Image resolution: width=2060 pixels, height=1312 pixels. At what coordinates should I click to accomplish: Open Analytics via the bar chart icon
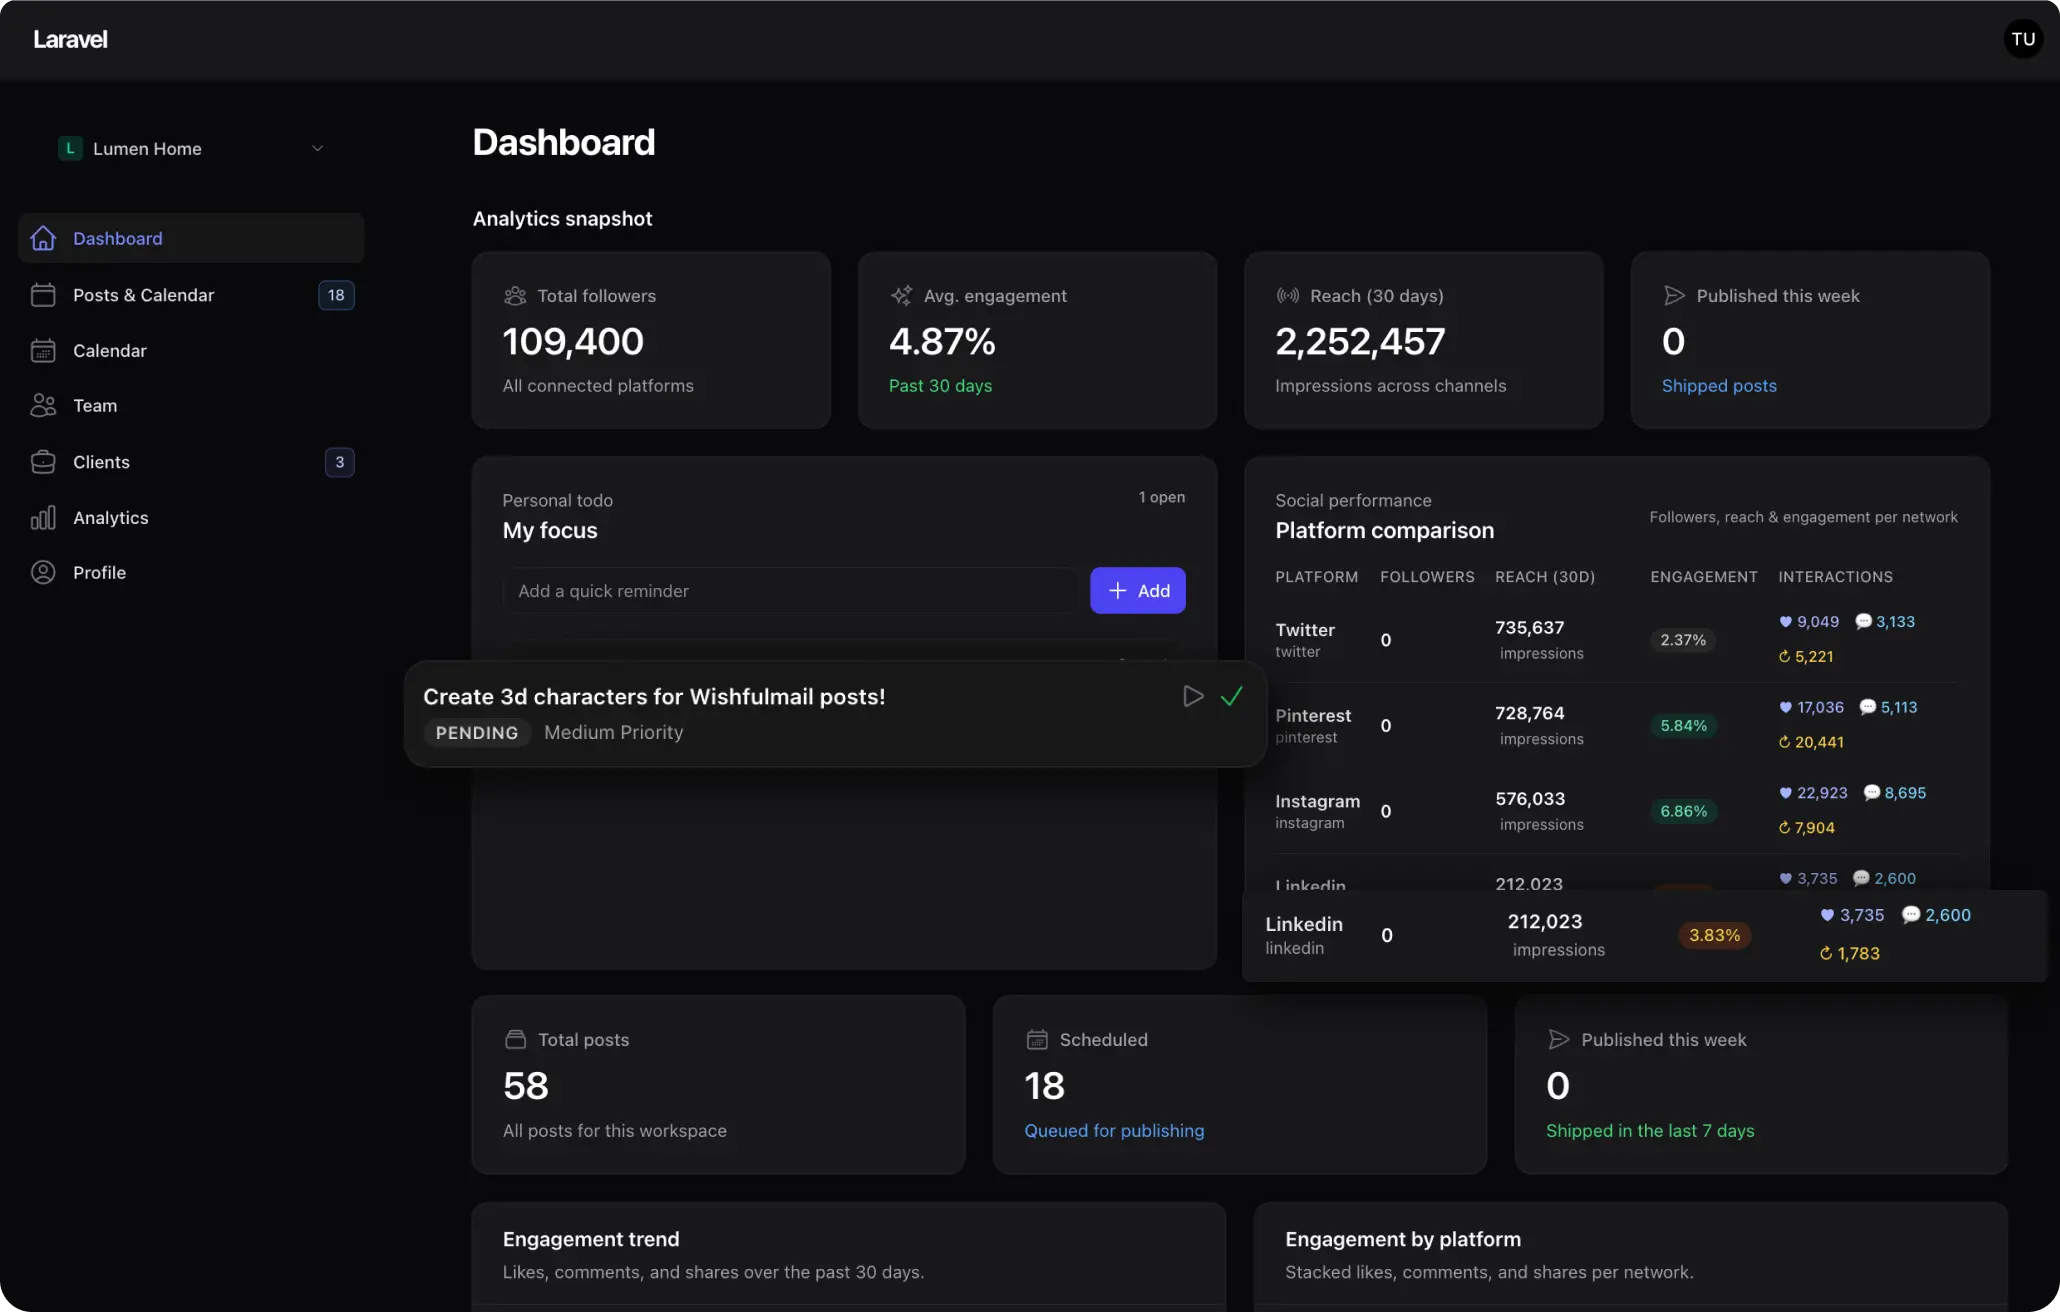(43, 517)
